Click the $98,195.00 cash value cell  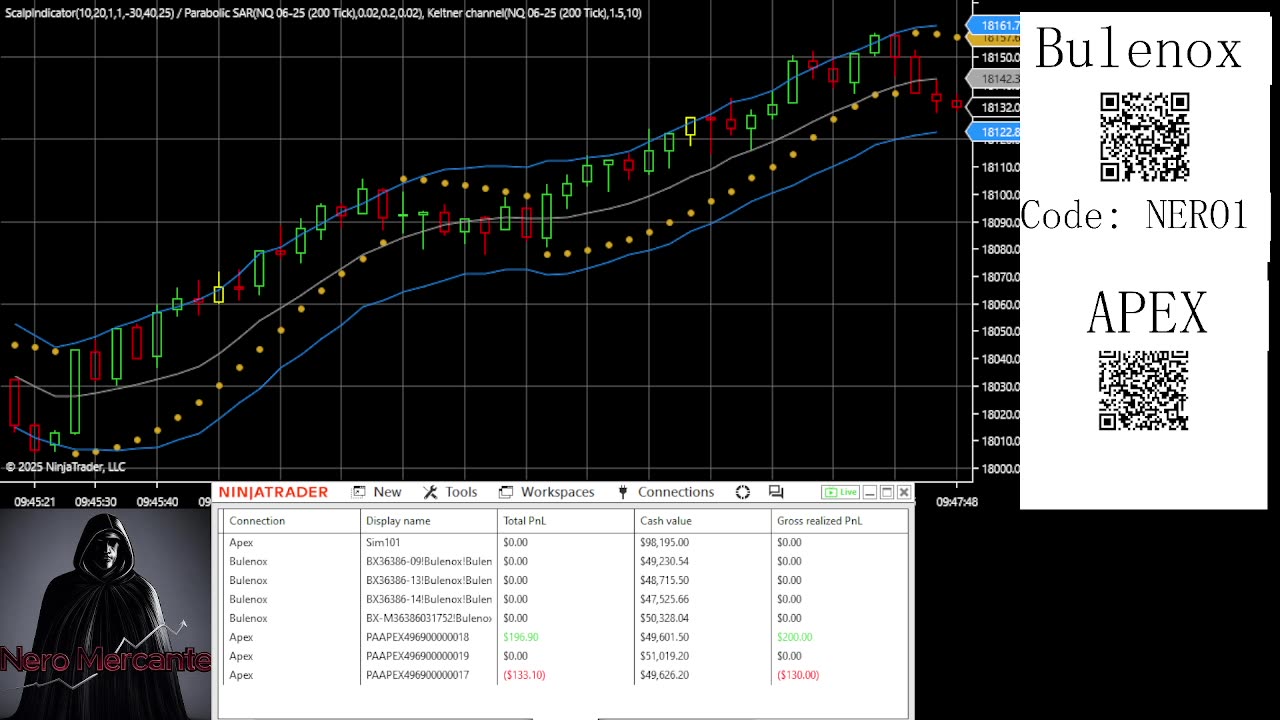[x=664, y=542]
